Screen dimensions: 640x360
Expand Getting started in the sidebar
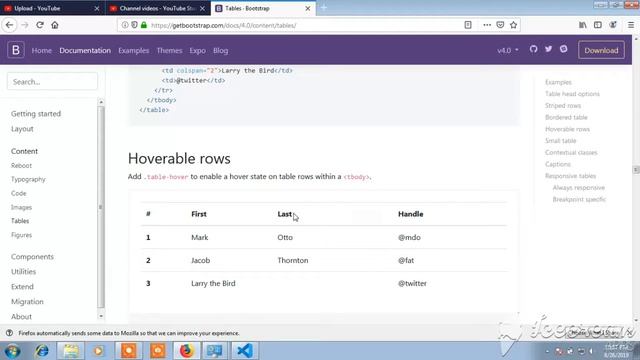(36, 113)
